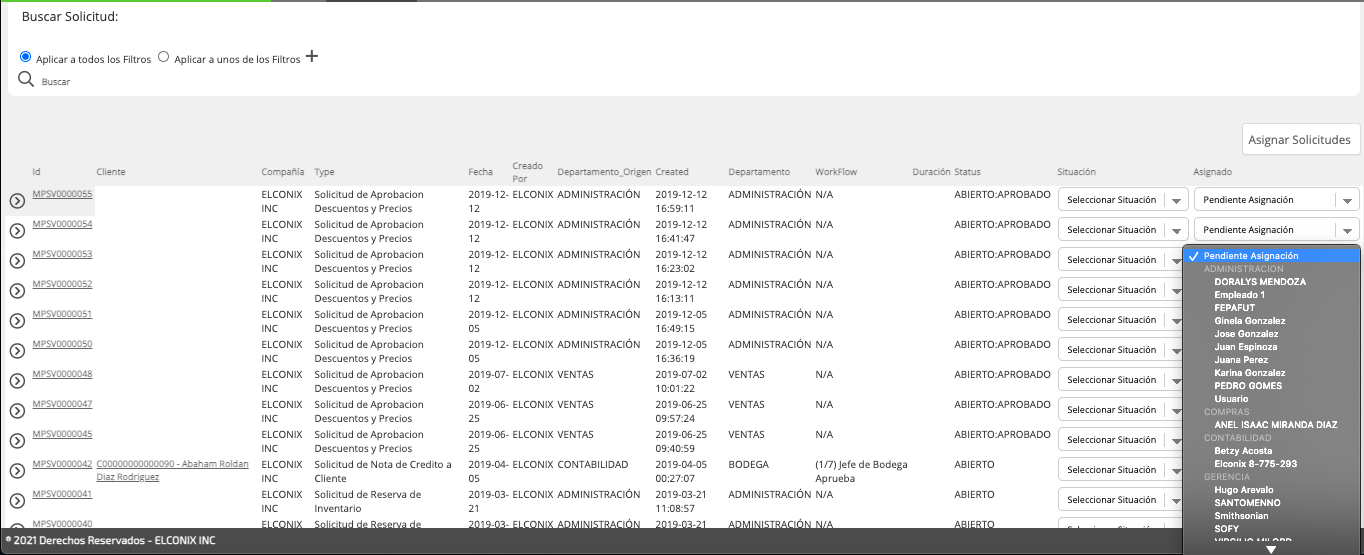The image size is (1364, 555).
Task: Open Situación dropdown for MPSV0000055
Action: tap(1123, 200)
